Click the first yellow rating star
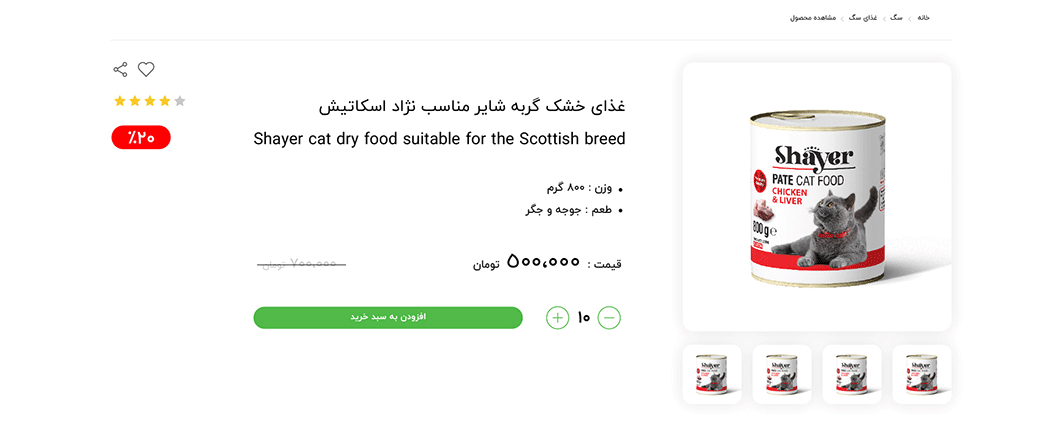Image resolution: width=1063 pixels, height=425 pixels. [120, 101]
